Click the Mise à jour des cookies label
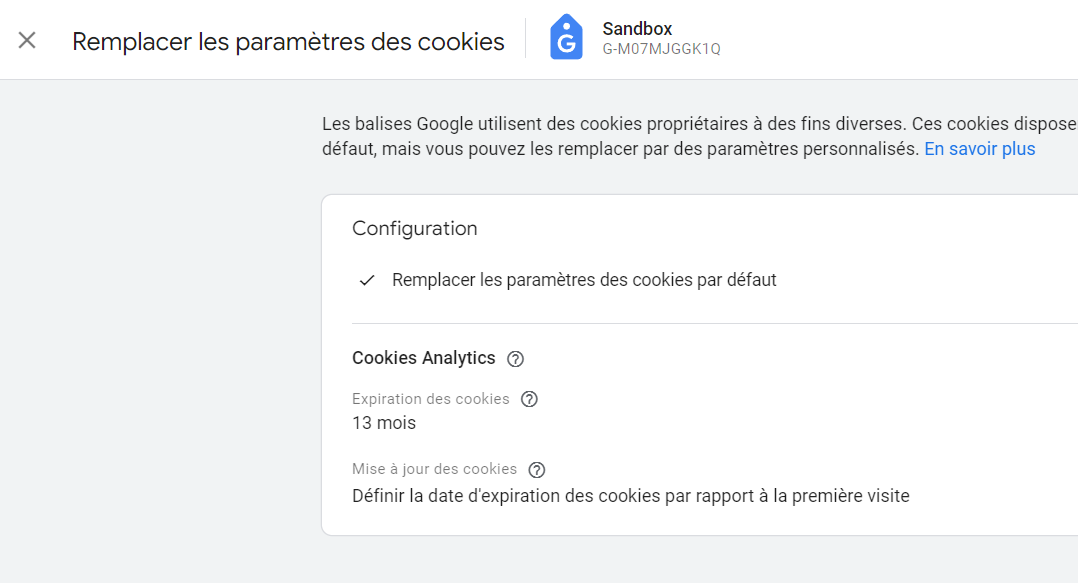The image size is (1078, 583). point(434,469)
